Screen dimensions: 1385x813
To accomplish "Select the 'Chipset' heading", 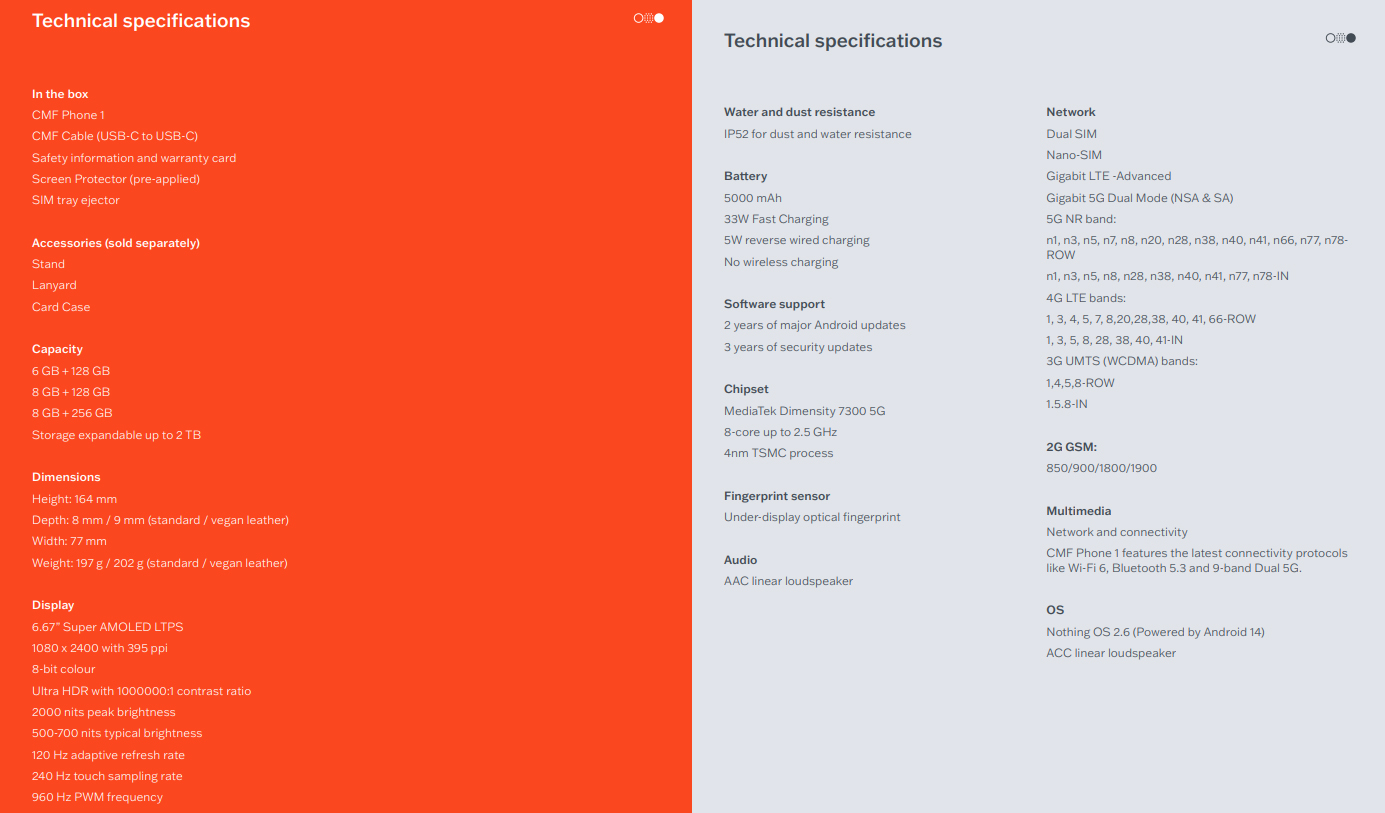I will [x=746, y=389].
